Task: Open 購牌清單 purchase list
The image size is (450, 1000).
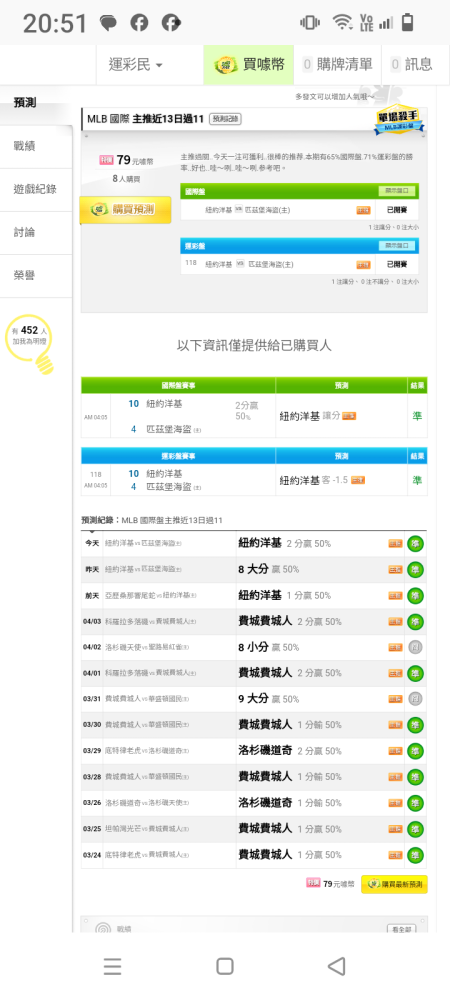Action: [337, 64]
